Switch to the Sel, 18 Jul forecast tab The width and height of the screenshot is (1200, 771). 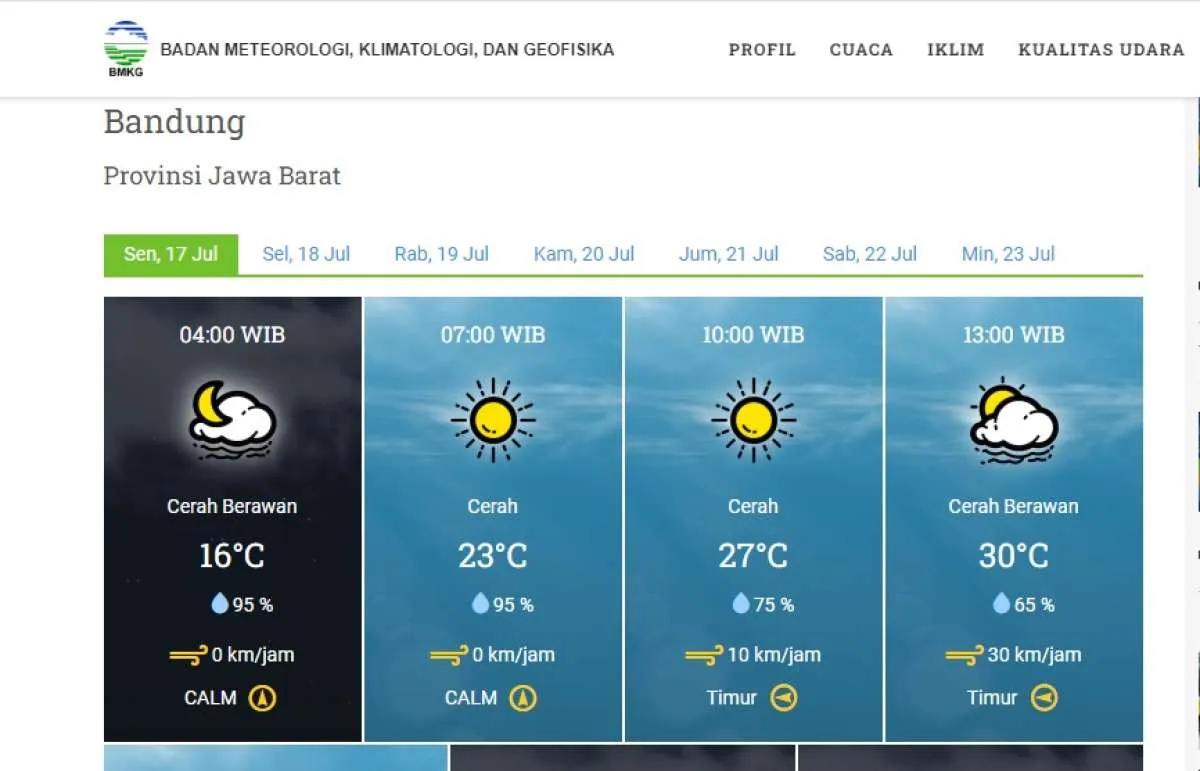[x=306, y=254]
